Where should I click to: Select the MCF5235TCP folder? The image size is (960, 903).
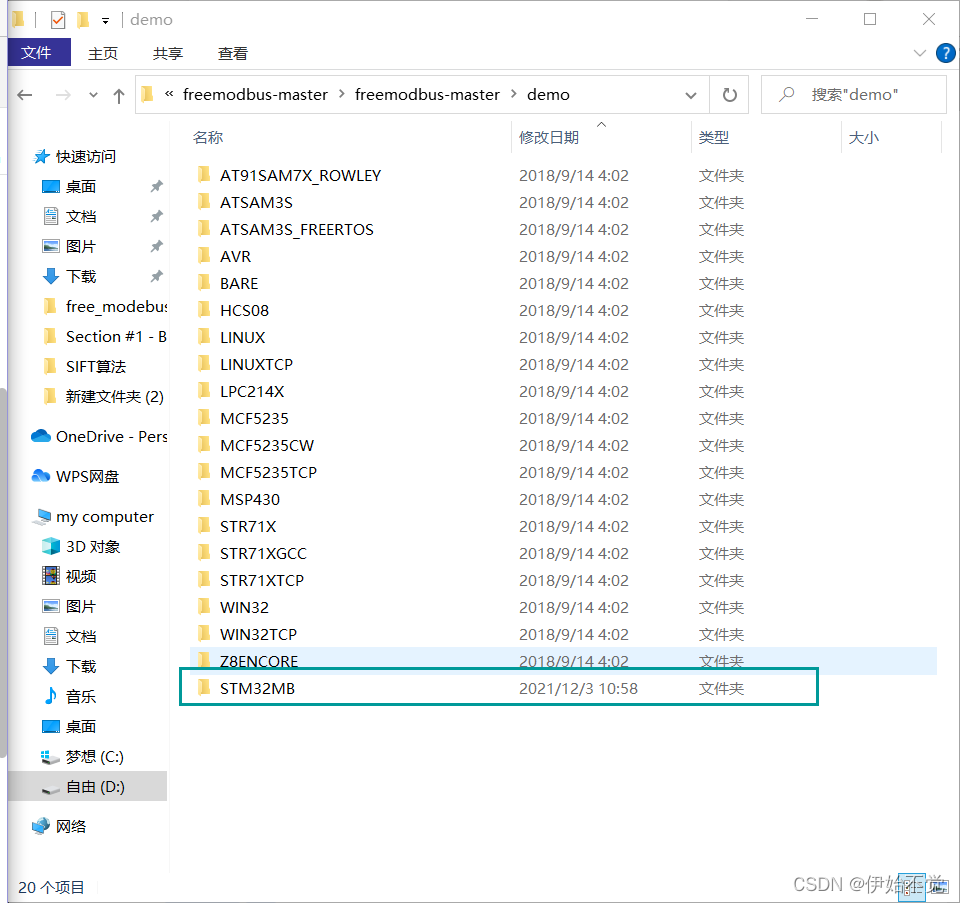click(268, 472)
